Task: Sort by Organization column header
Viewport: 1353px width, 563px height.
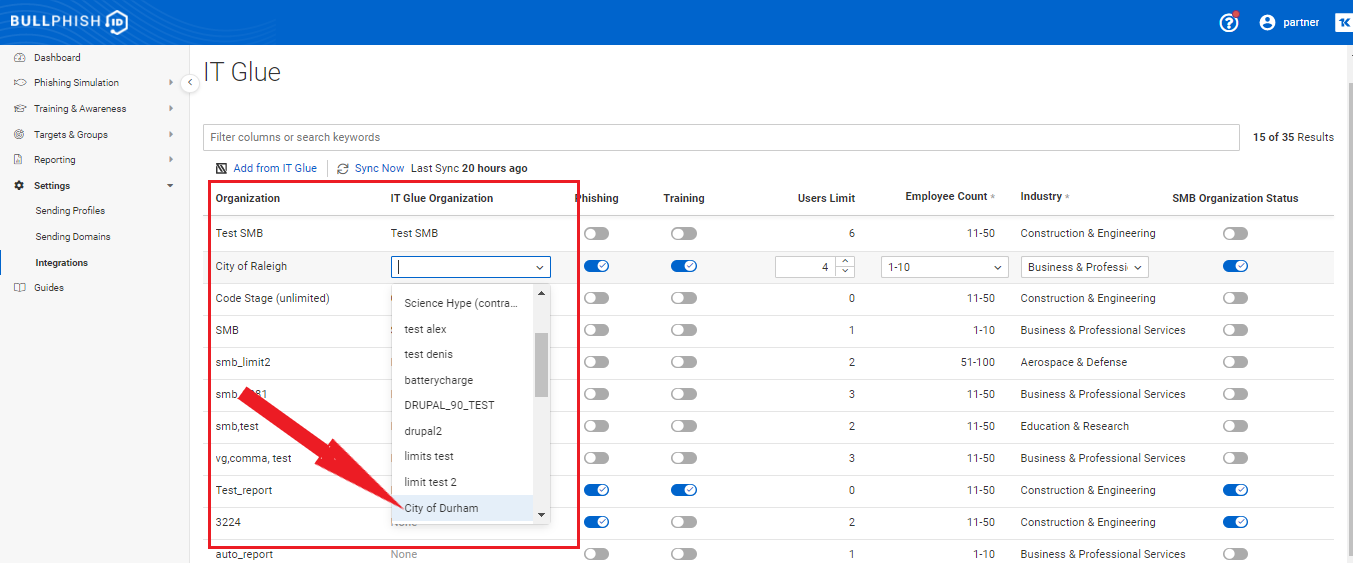Action: tap(248, 199)
